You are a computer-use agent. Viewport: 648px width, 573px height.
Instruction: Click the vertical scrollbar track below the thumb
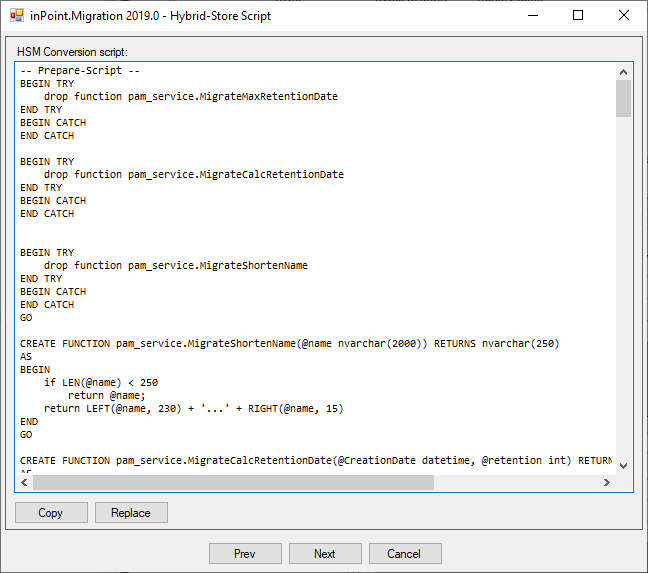click(x=623, y=300)
